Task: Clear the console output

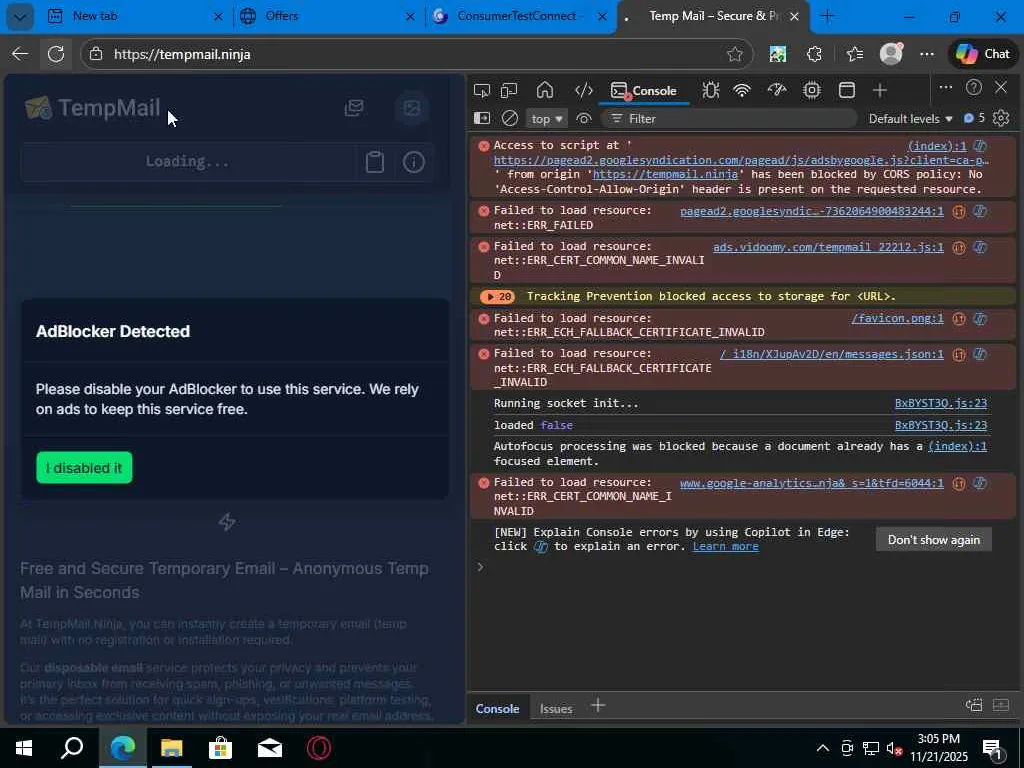Action: coord(509,118)
